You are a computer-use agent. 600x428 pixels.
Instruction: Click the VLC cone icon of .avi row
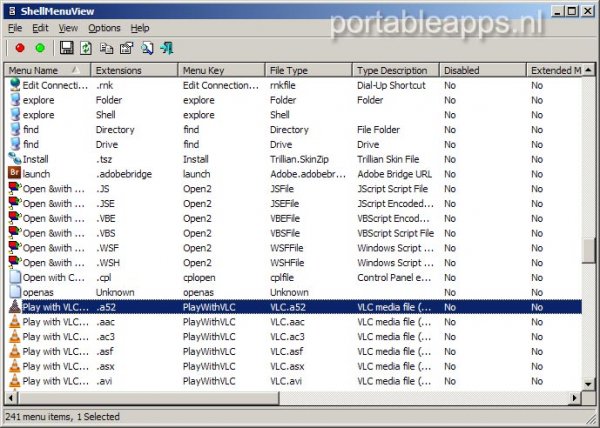point(15,381)
